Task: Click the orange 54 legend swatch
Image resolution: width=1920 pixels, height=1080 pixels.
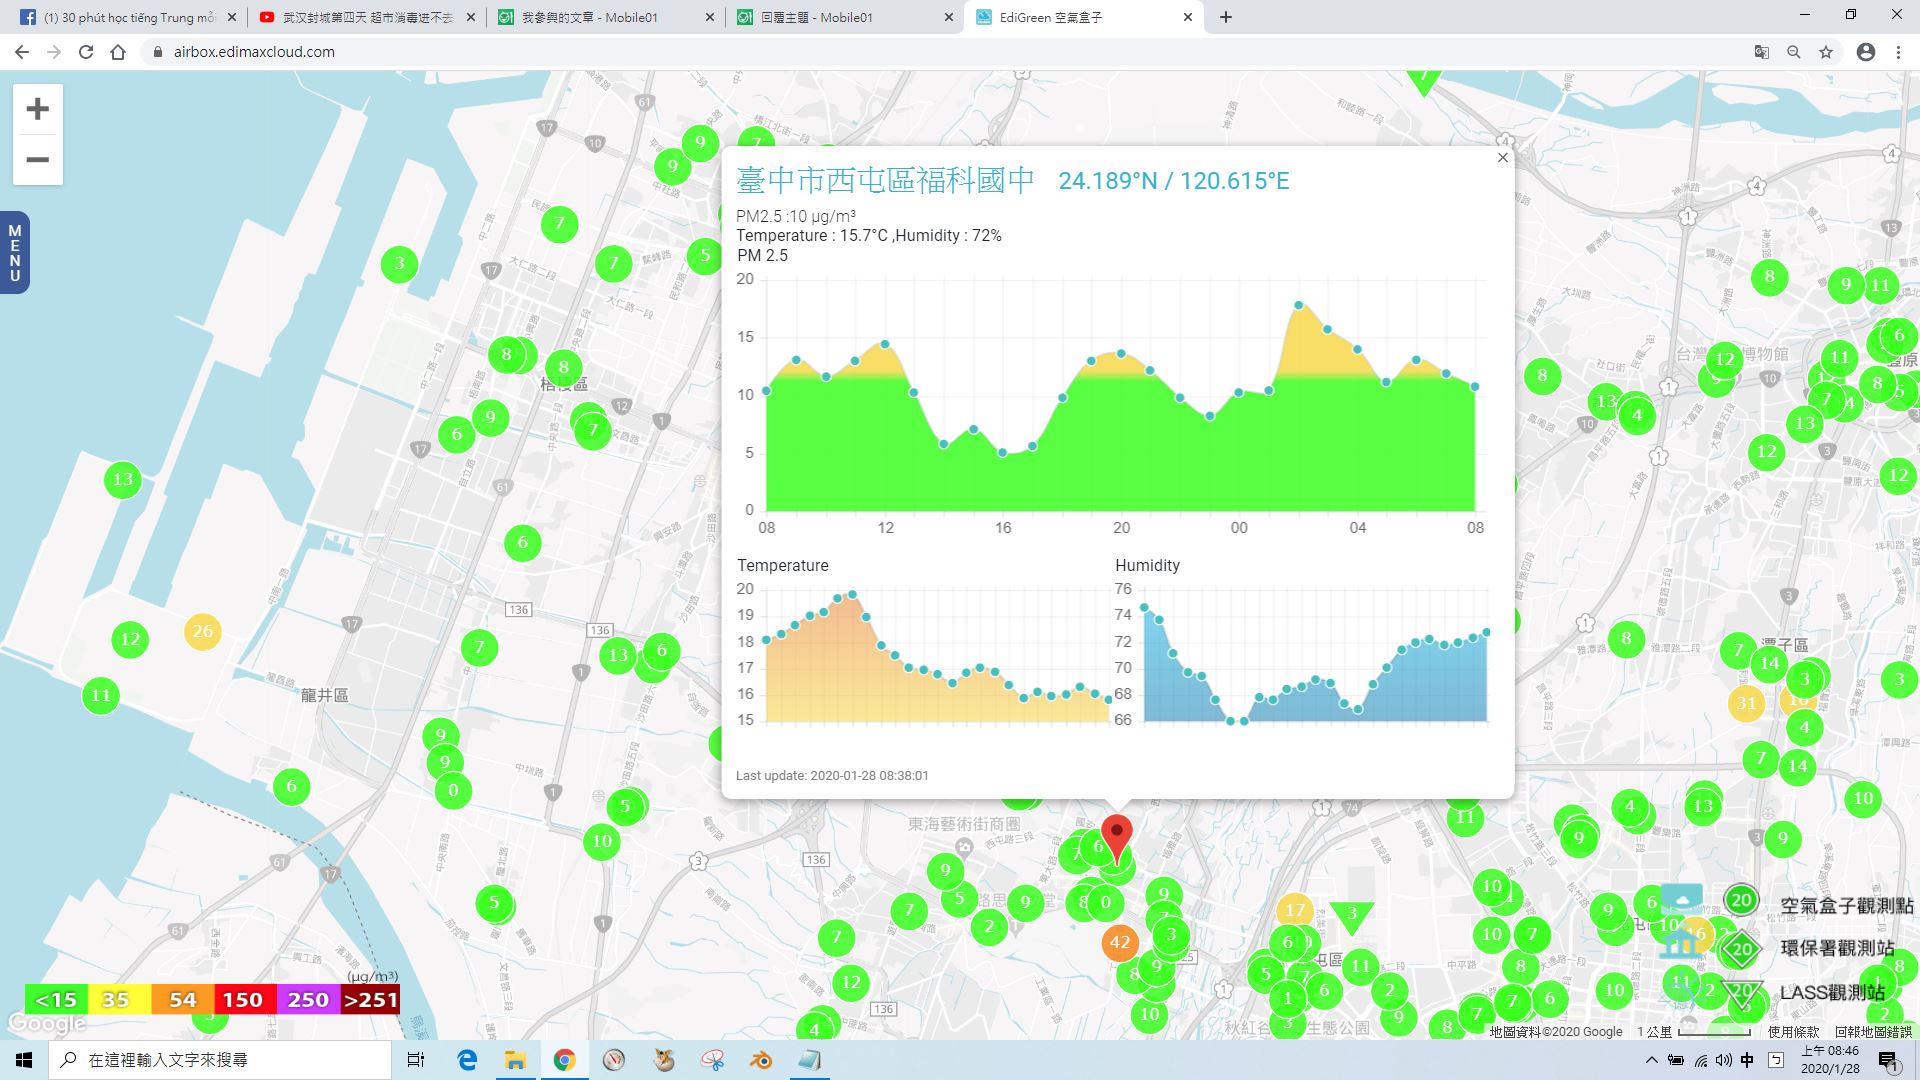Action: coord(181,999)
